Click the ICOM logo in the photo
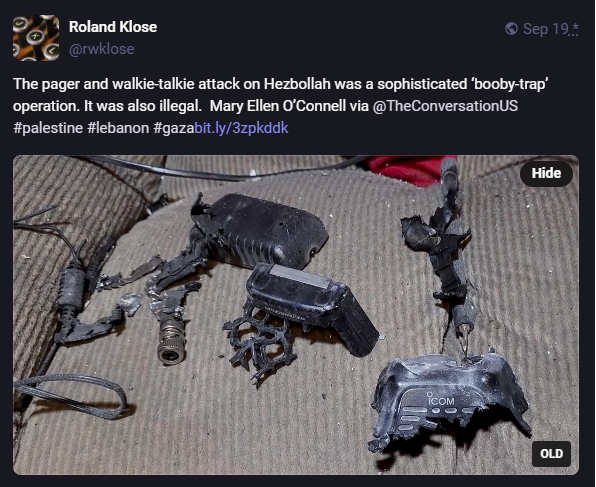Image resolution: width=596 pixels, height=487 pixels. click(x=441, y=400)
